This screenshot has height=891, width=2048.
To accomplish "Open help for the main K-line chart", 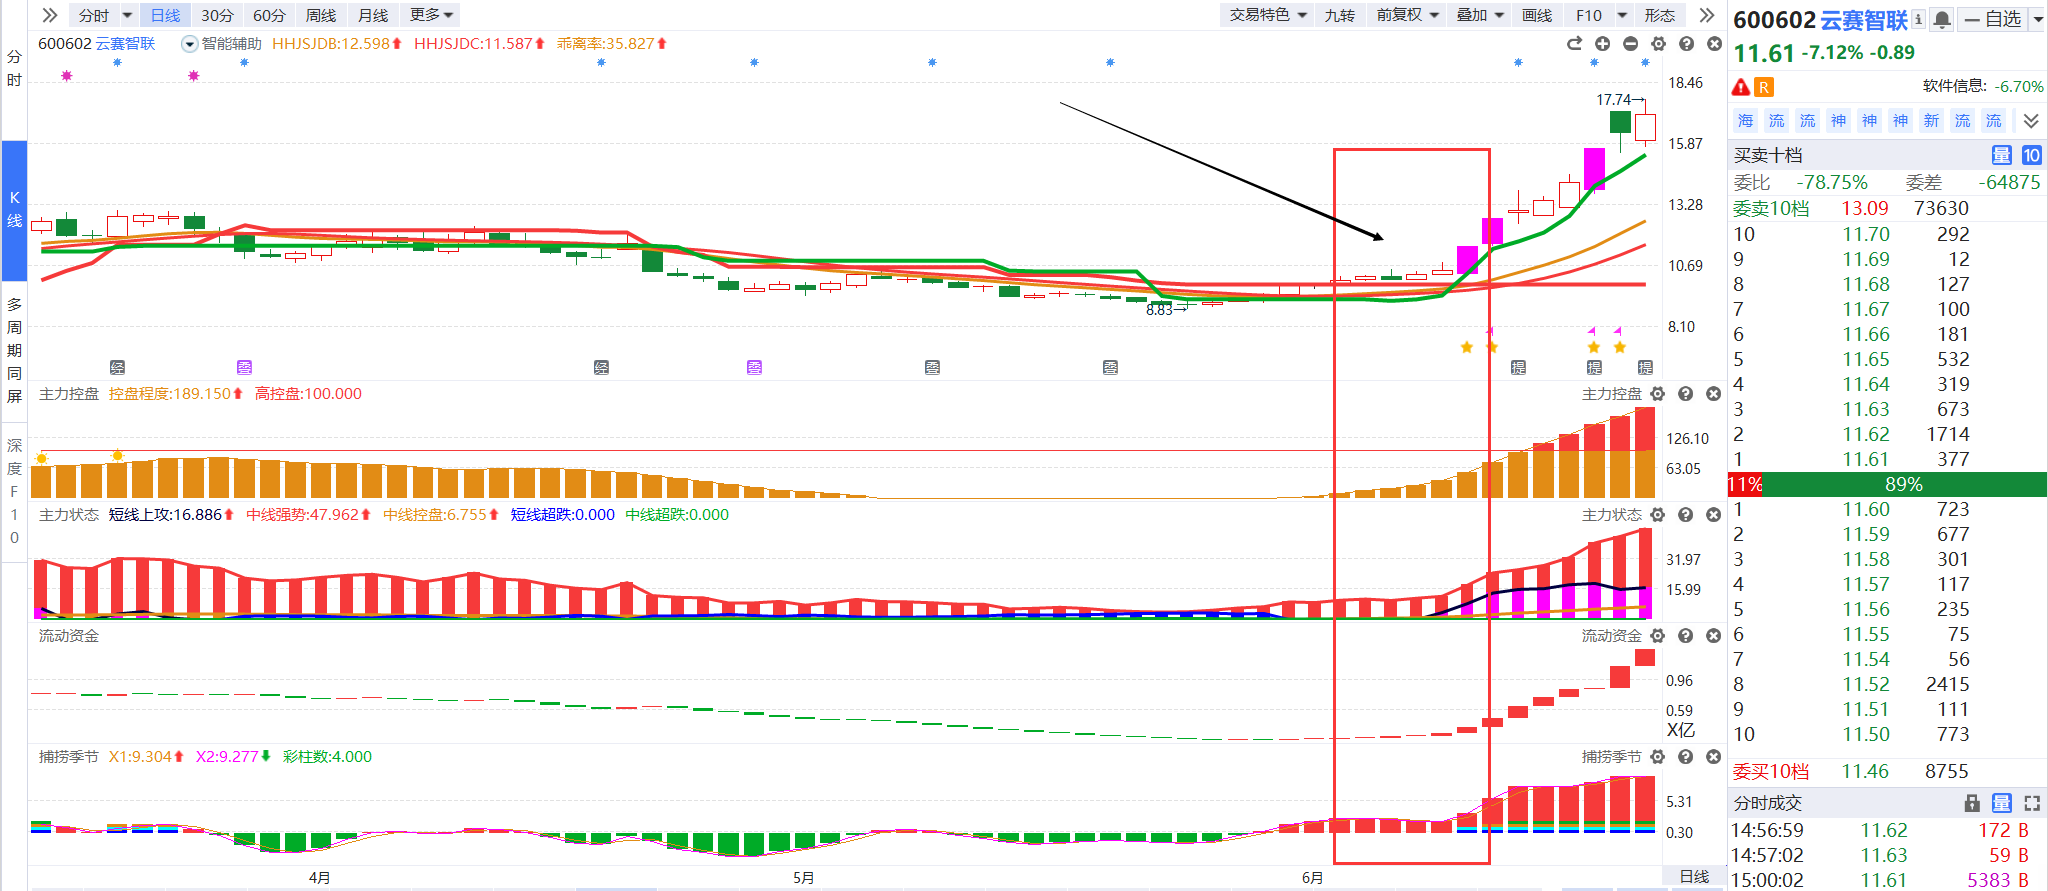I will 1686,43.
